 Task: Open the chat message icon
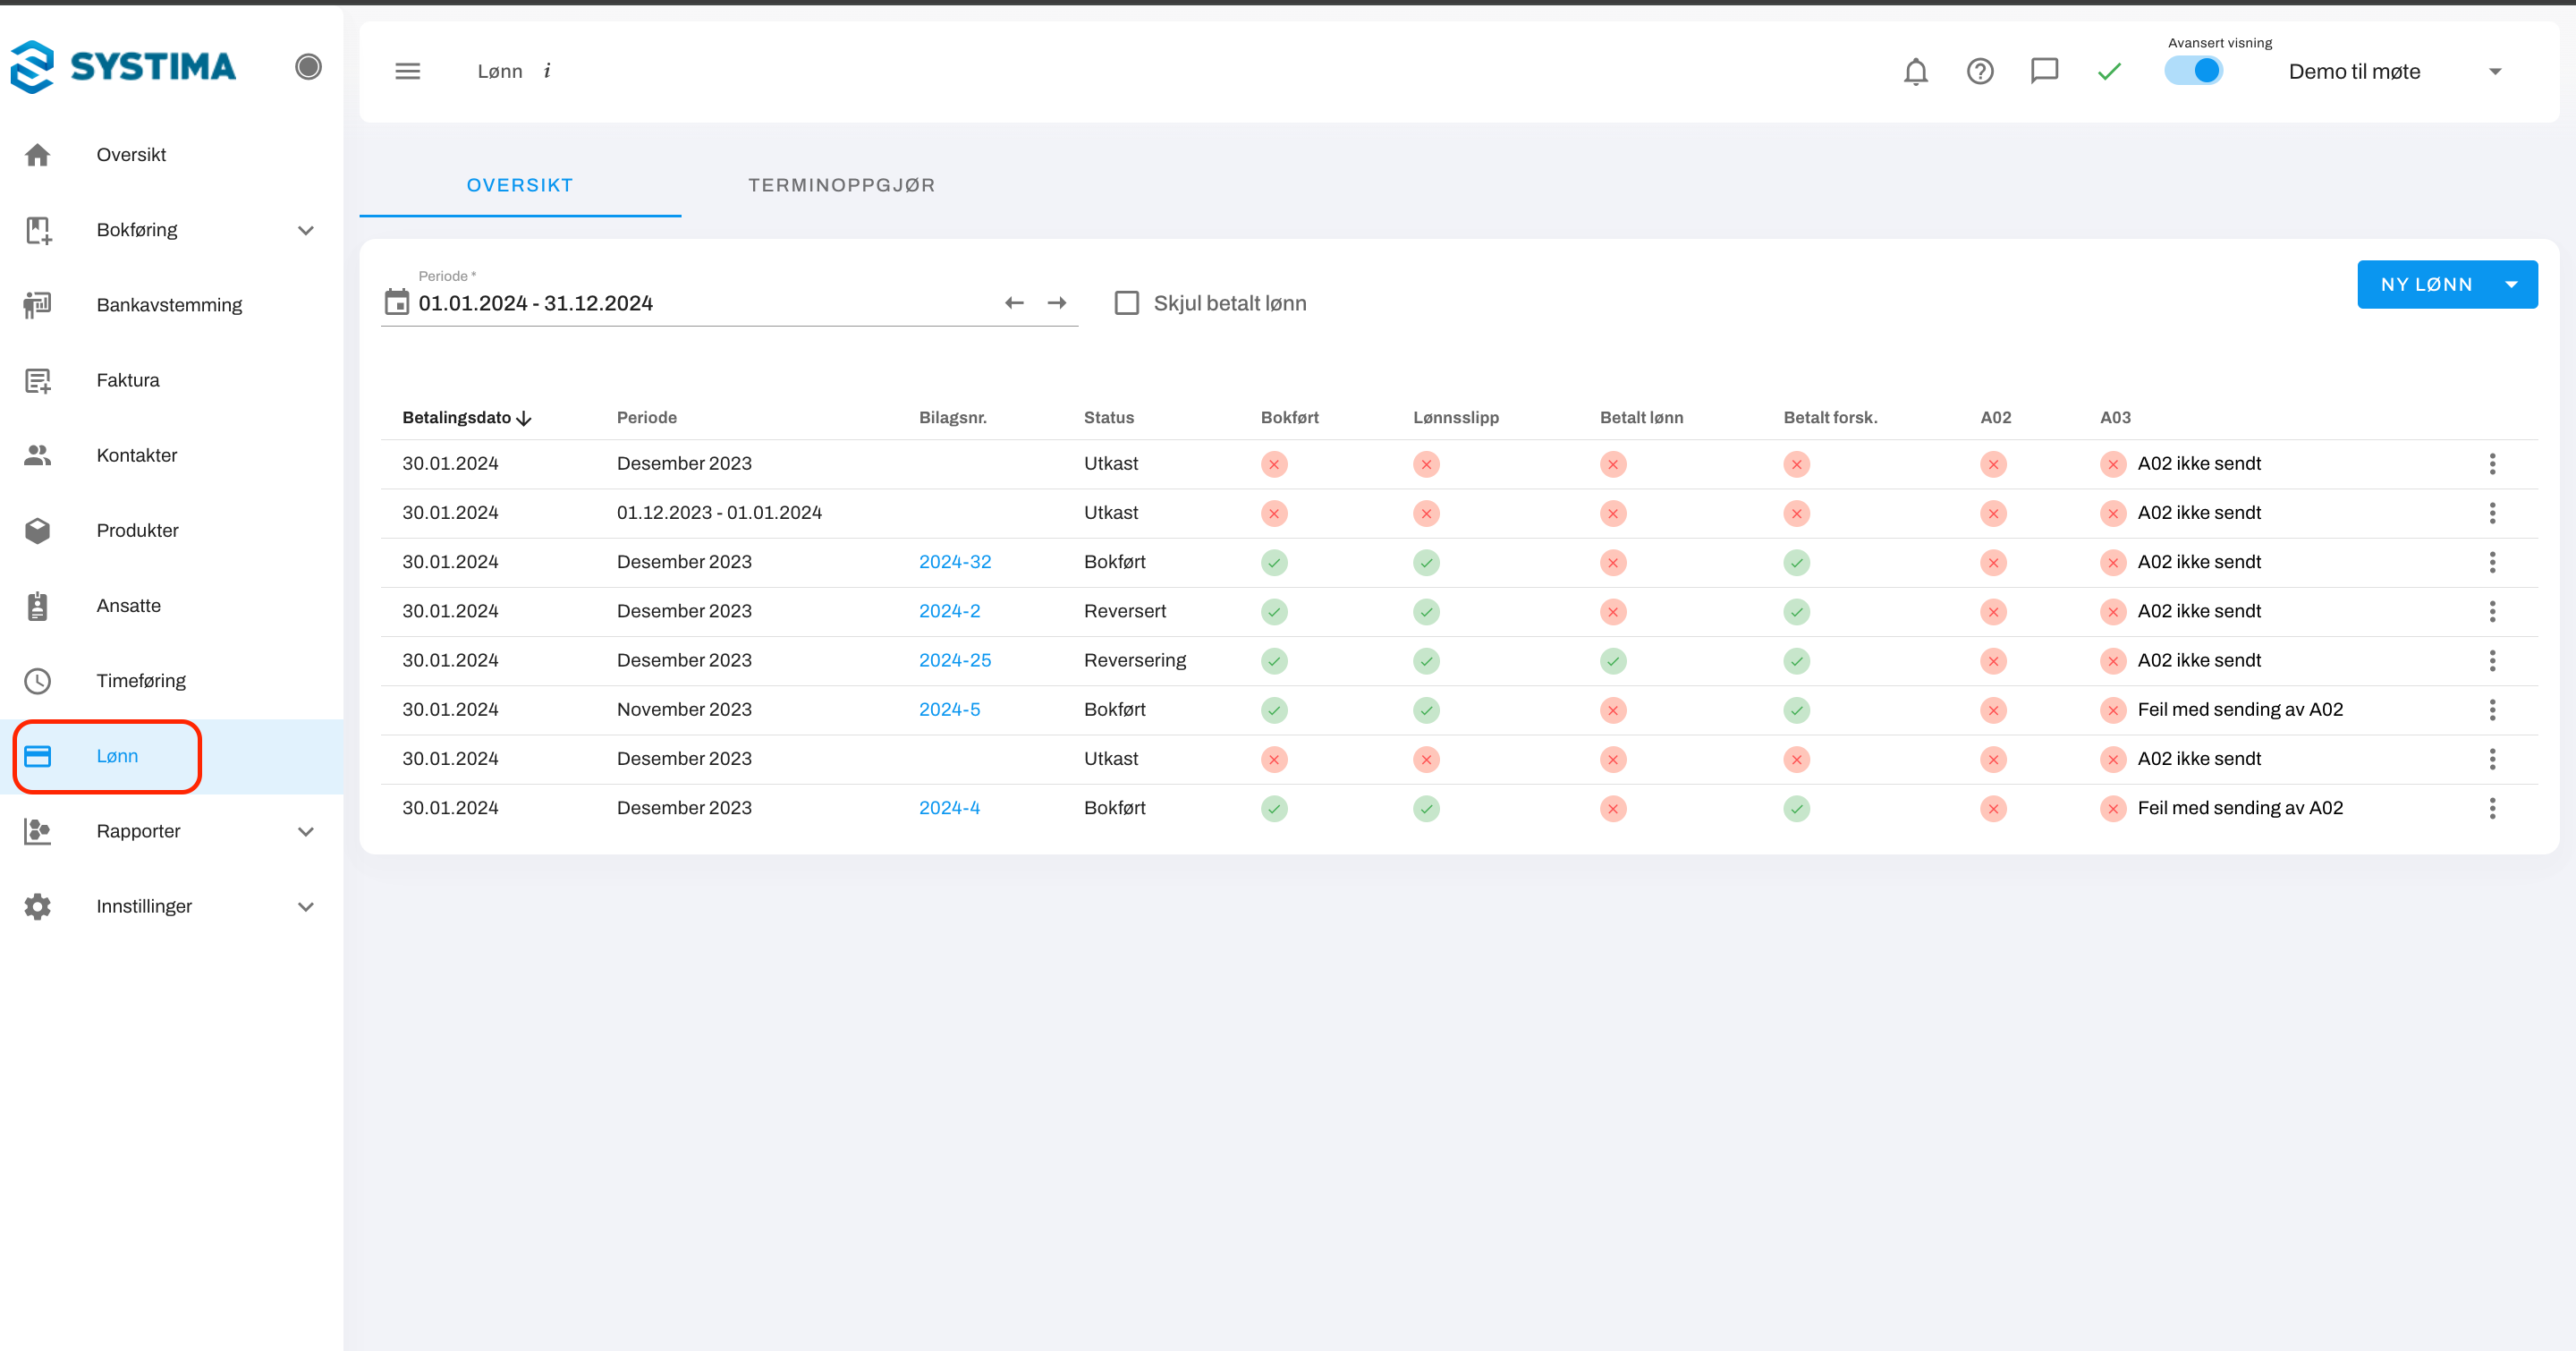pyautogui.click(x=2044, y=71)
